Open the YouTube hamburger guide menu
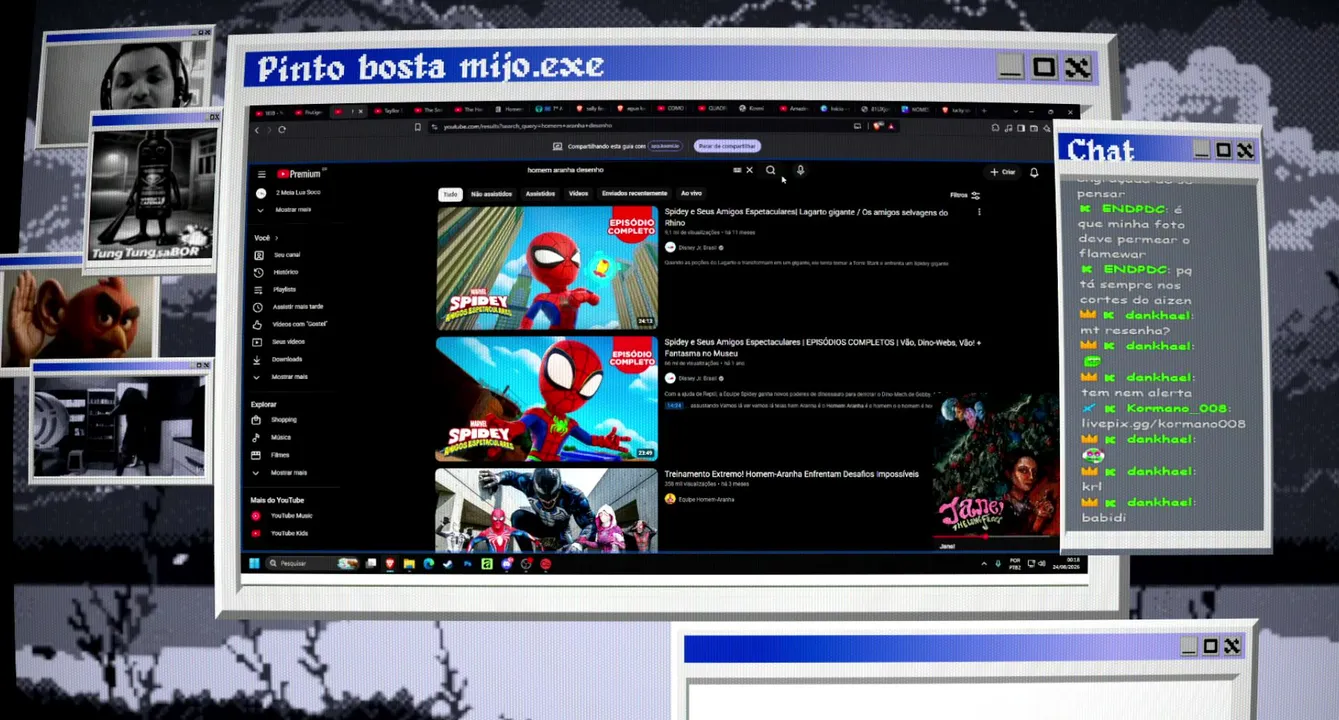Screen dimensions: 1339x720 262,174
